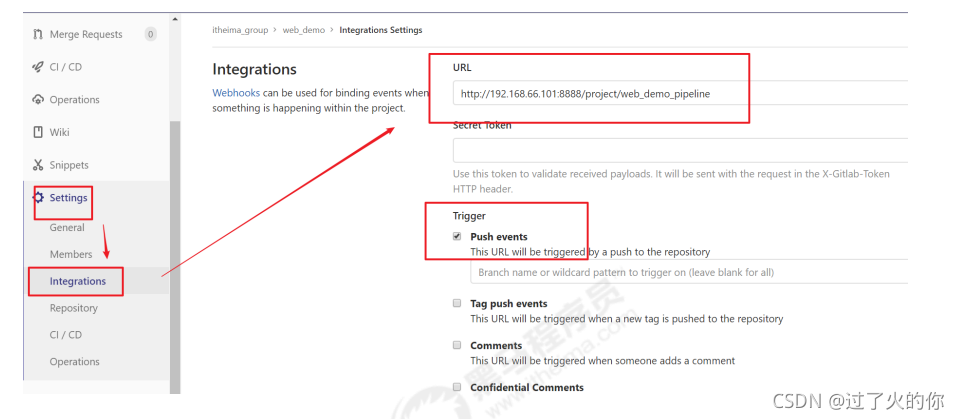Click the Merge Requests count badge
The width and height of the screenshot is (959, 419).
(x=150, y=34)
